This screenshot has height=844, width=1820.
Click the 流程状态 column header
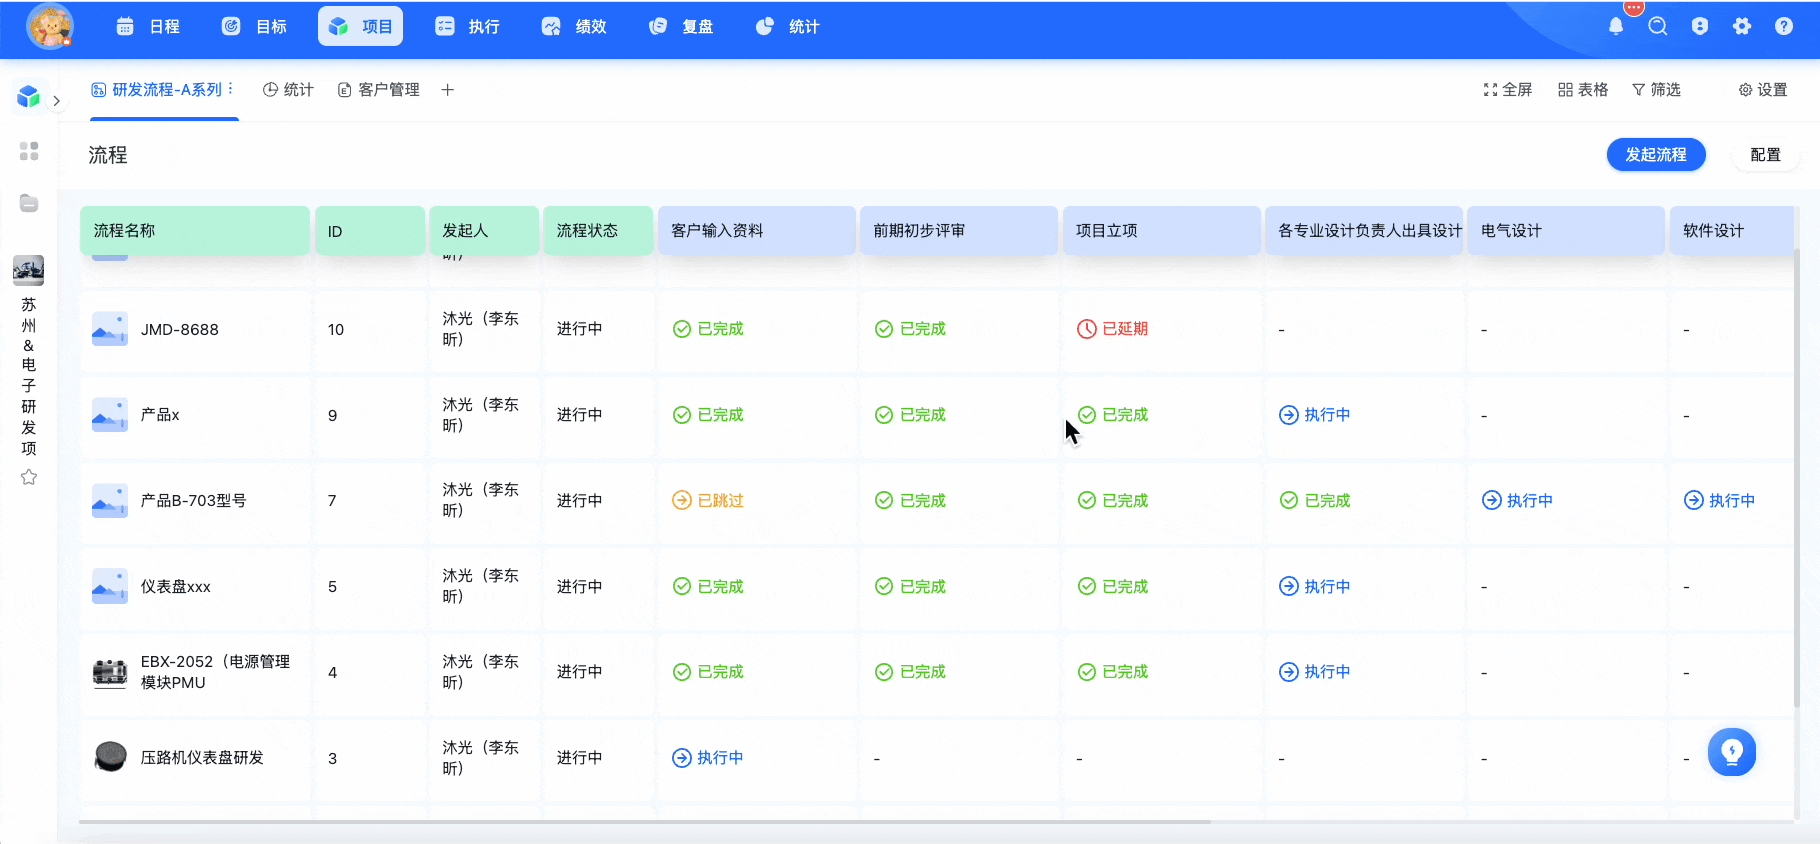(598, 231)
